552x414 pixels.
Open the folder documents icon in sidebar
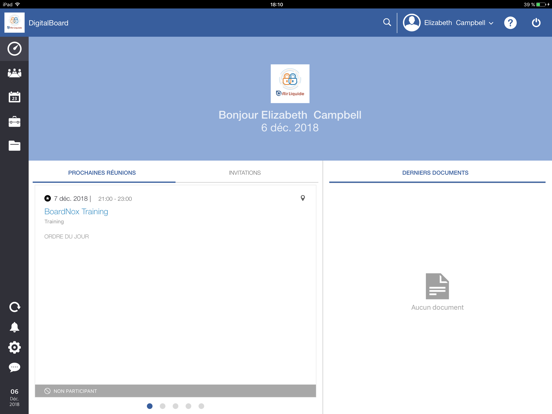tap(14, 146)
